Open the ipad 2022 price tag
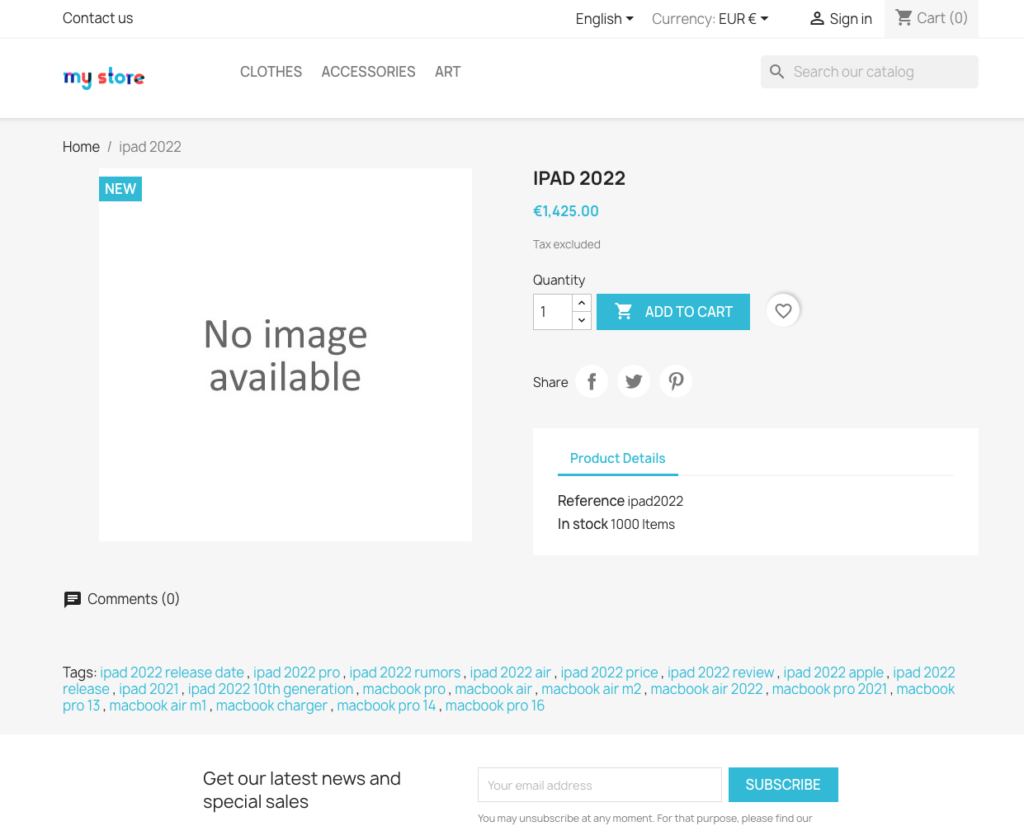1024x826 pixels. 609,673
